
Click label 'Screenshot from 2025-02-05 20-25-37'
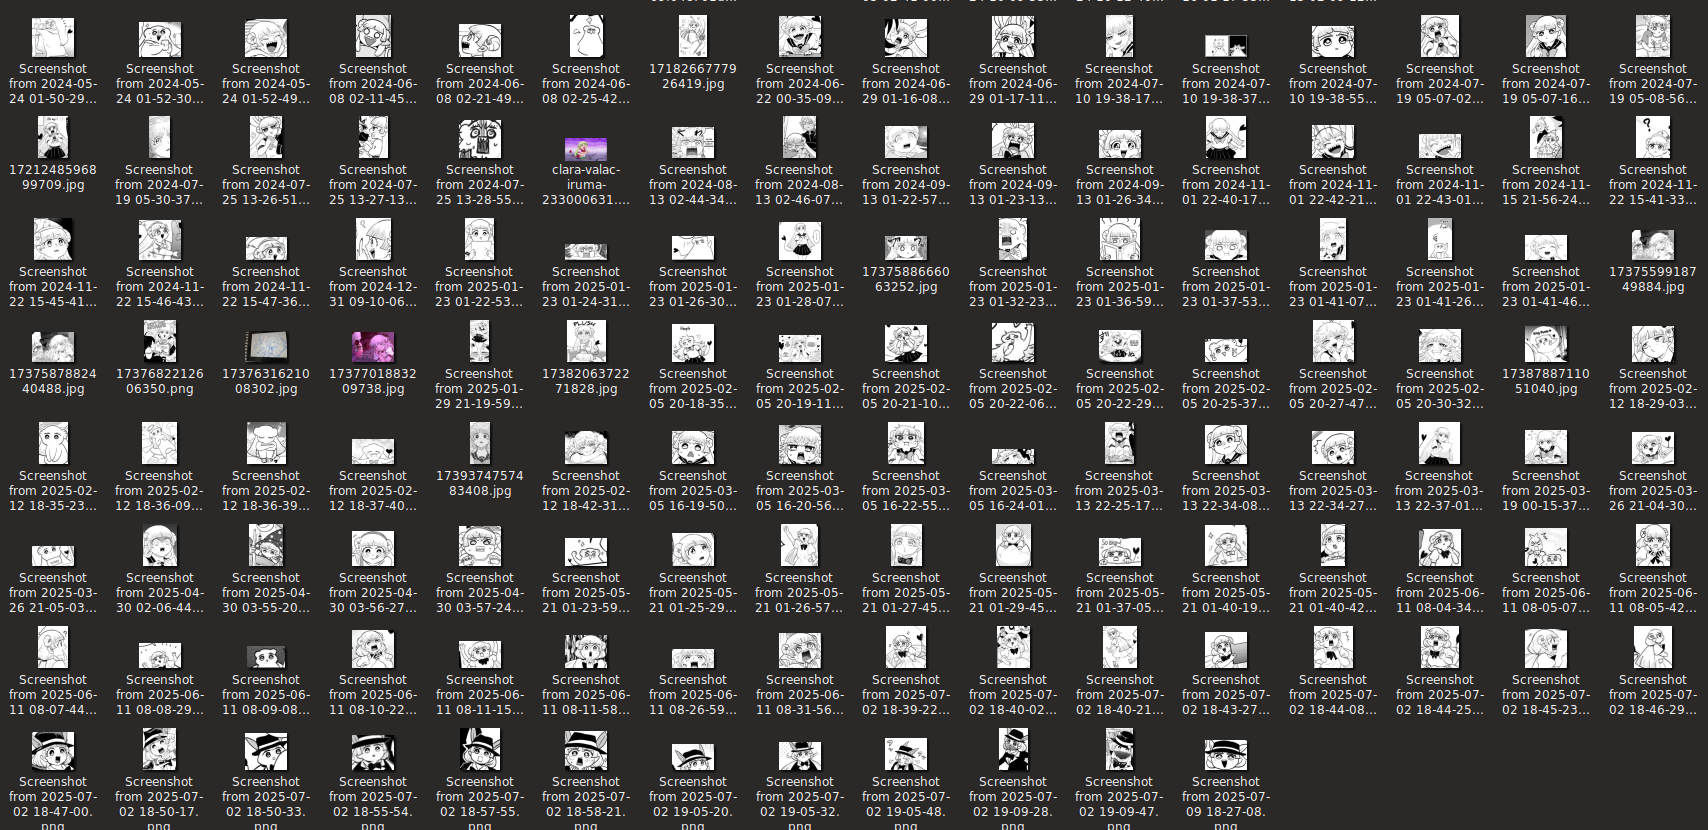pyautogui.click(x=1226, y=389)
